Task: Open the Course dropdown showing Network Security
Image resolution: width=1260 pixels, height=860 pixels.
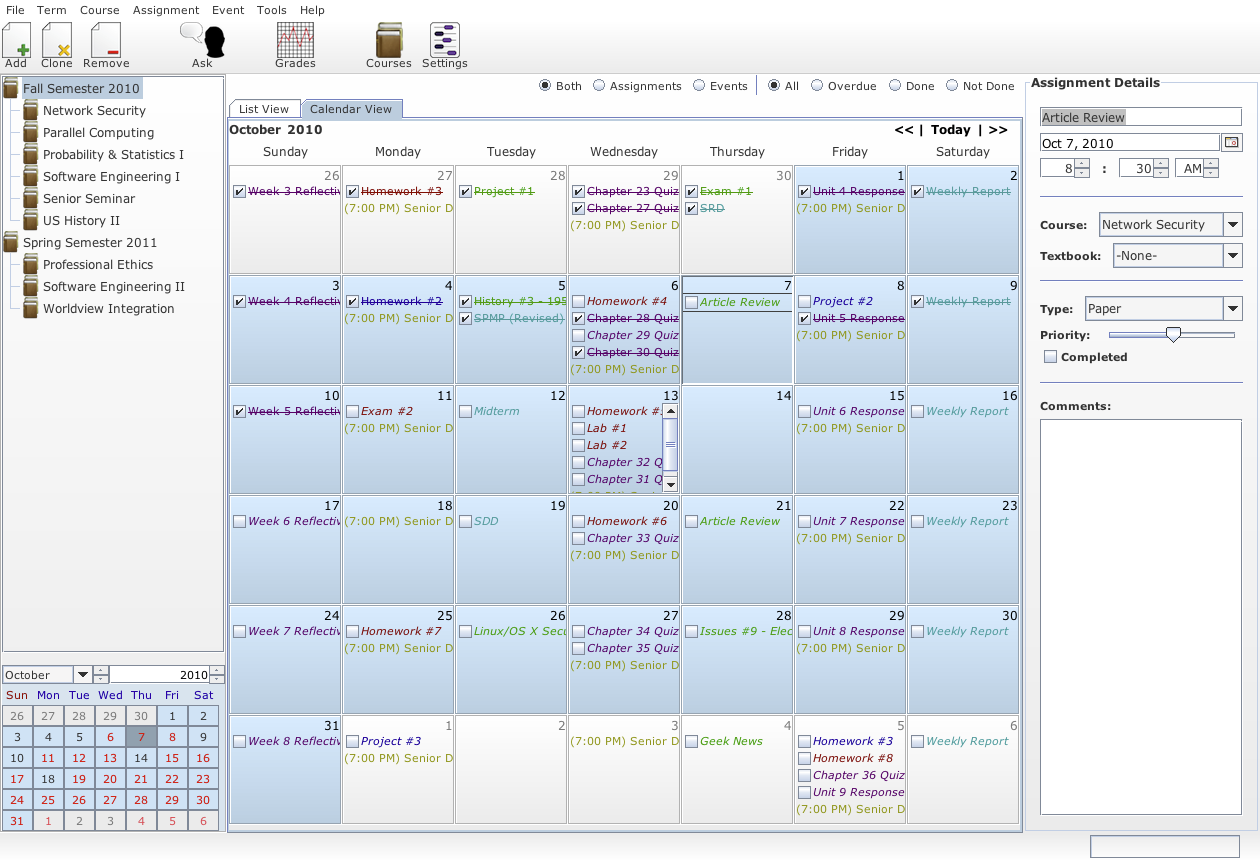Action: (x=1233, y=225)
